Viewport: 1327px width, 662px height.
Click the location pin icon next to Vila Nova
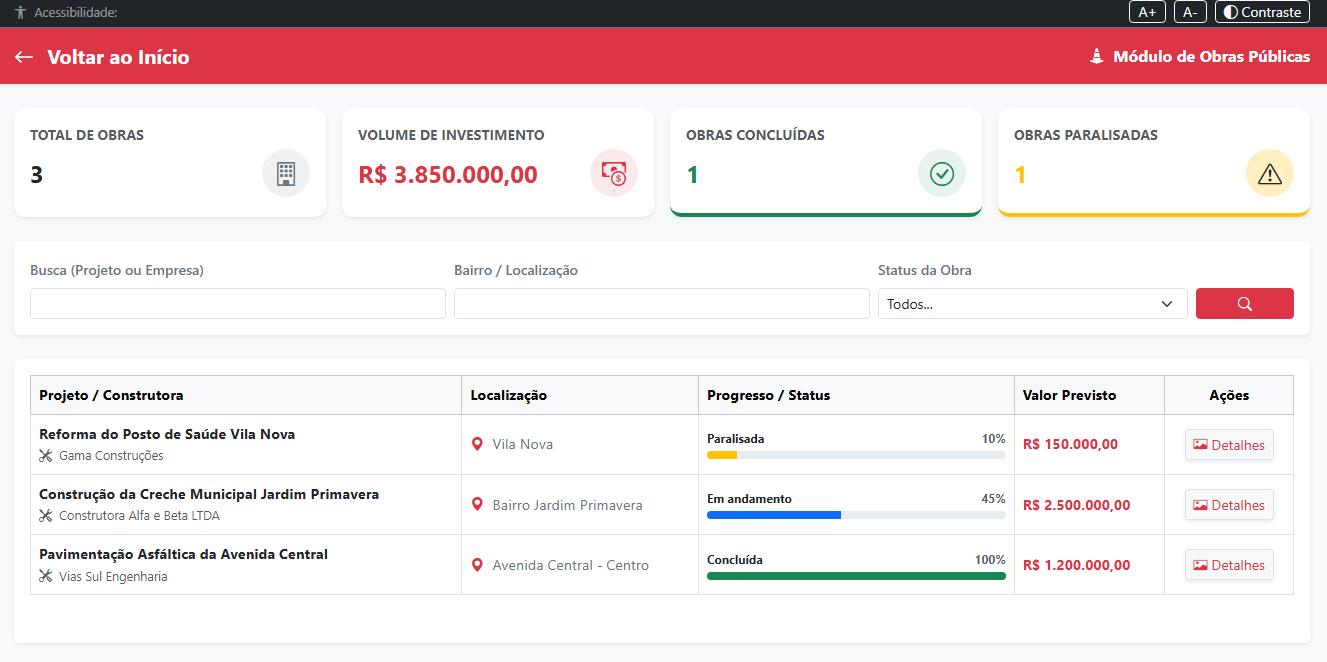click(x=477, y=444)
